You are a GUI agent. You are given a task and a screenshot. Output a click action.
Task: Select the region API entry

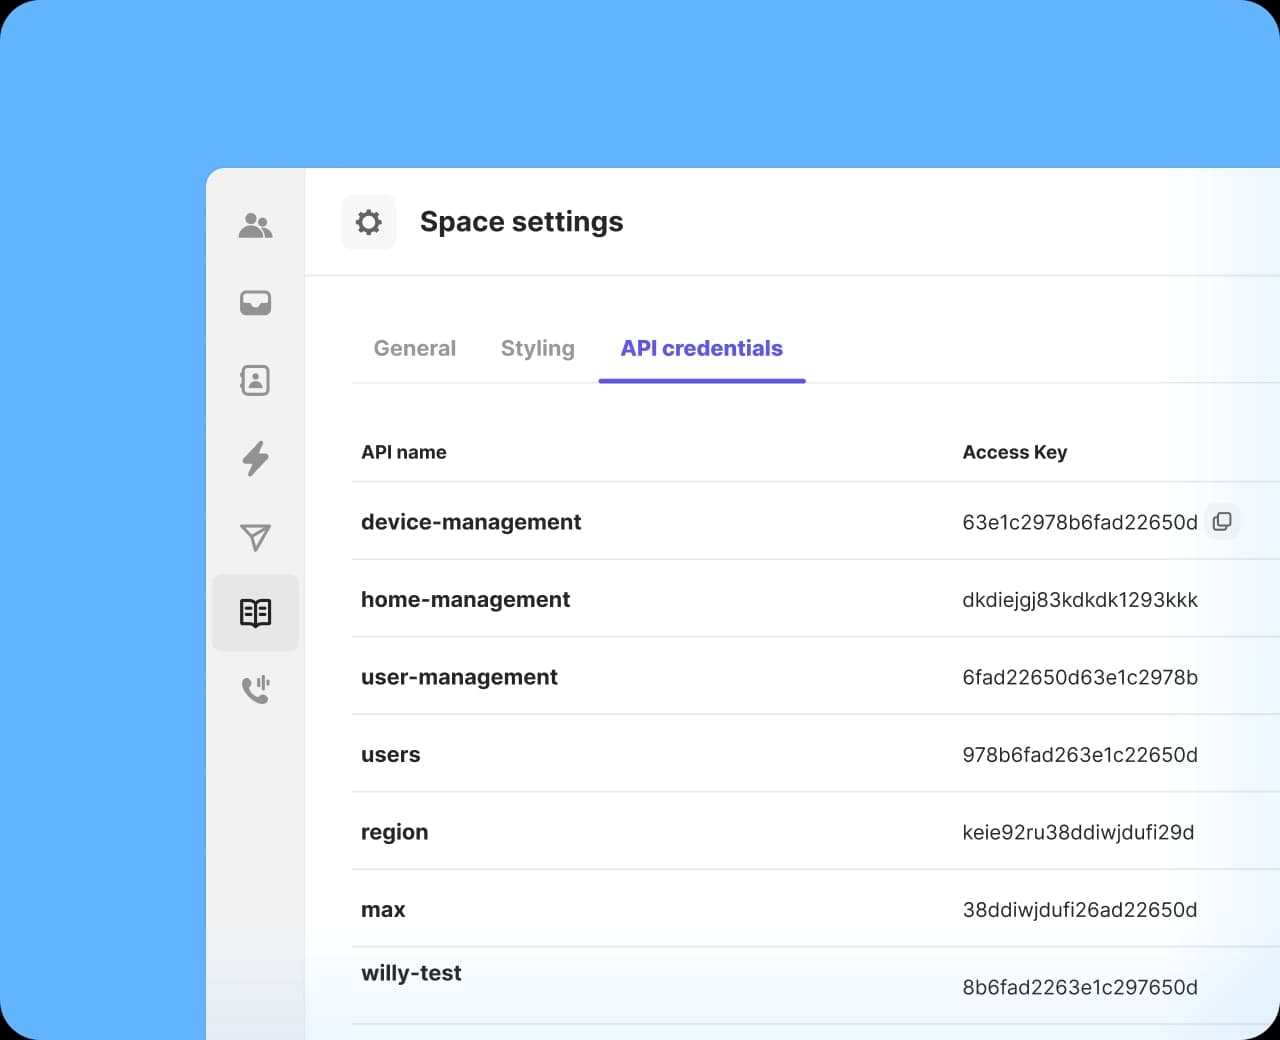tap(394, 832)
